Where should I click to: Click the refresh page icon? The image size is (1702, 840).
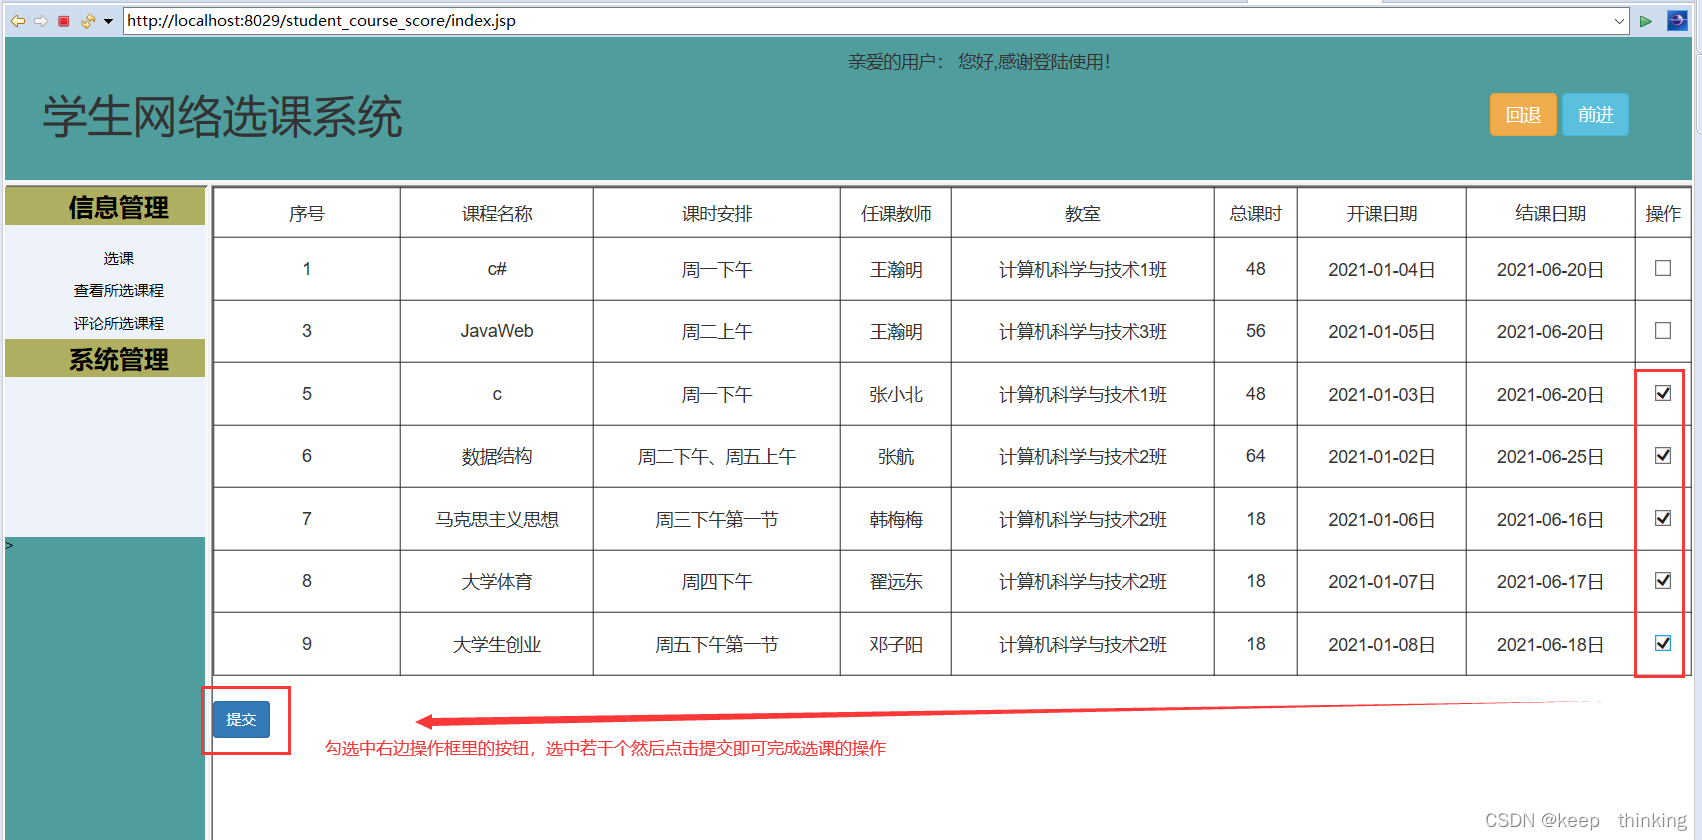88,21
